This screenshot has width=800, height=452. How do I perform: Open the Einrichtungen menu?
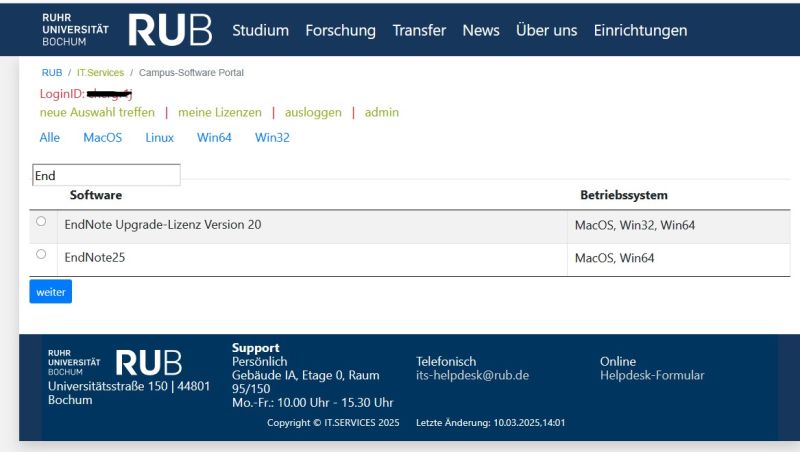(x=640, y=30)
